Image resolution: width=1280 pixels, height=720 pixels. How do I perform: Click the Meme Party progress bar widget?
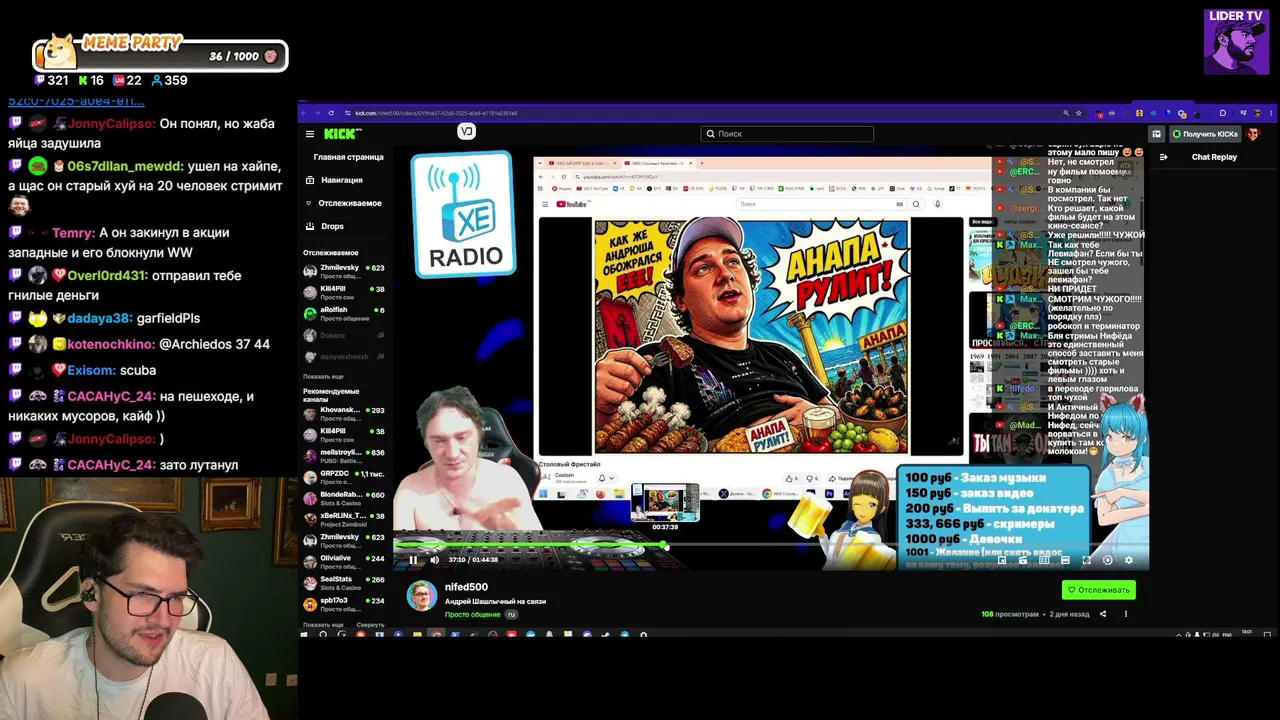[x=160, y=54]
